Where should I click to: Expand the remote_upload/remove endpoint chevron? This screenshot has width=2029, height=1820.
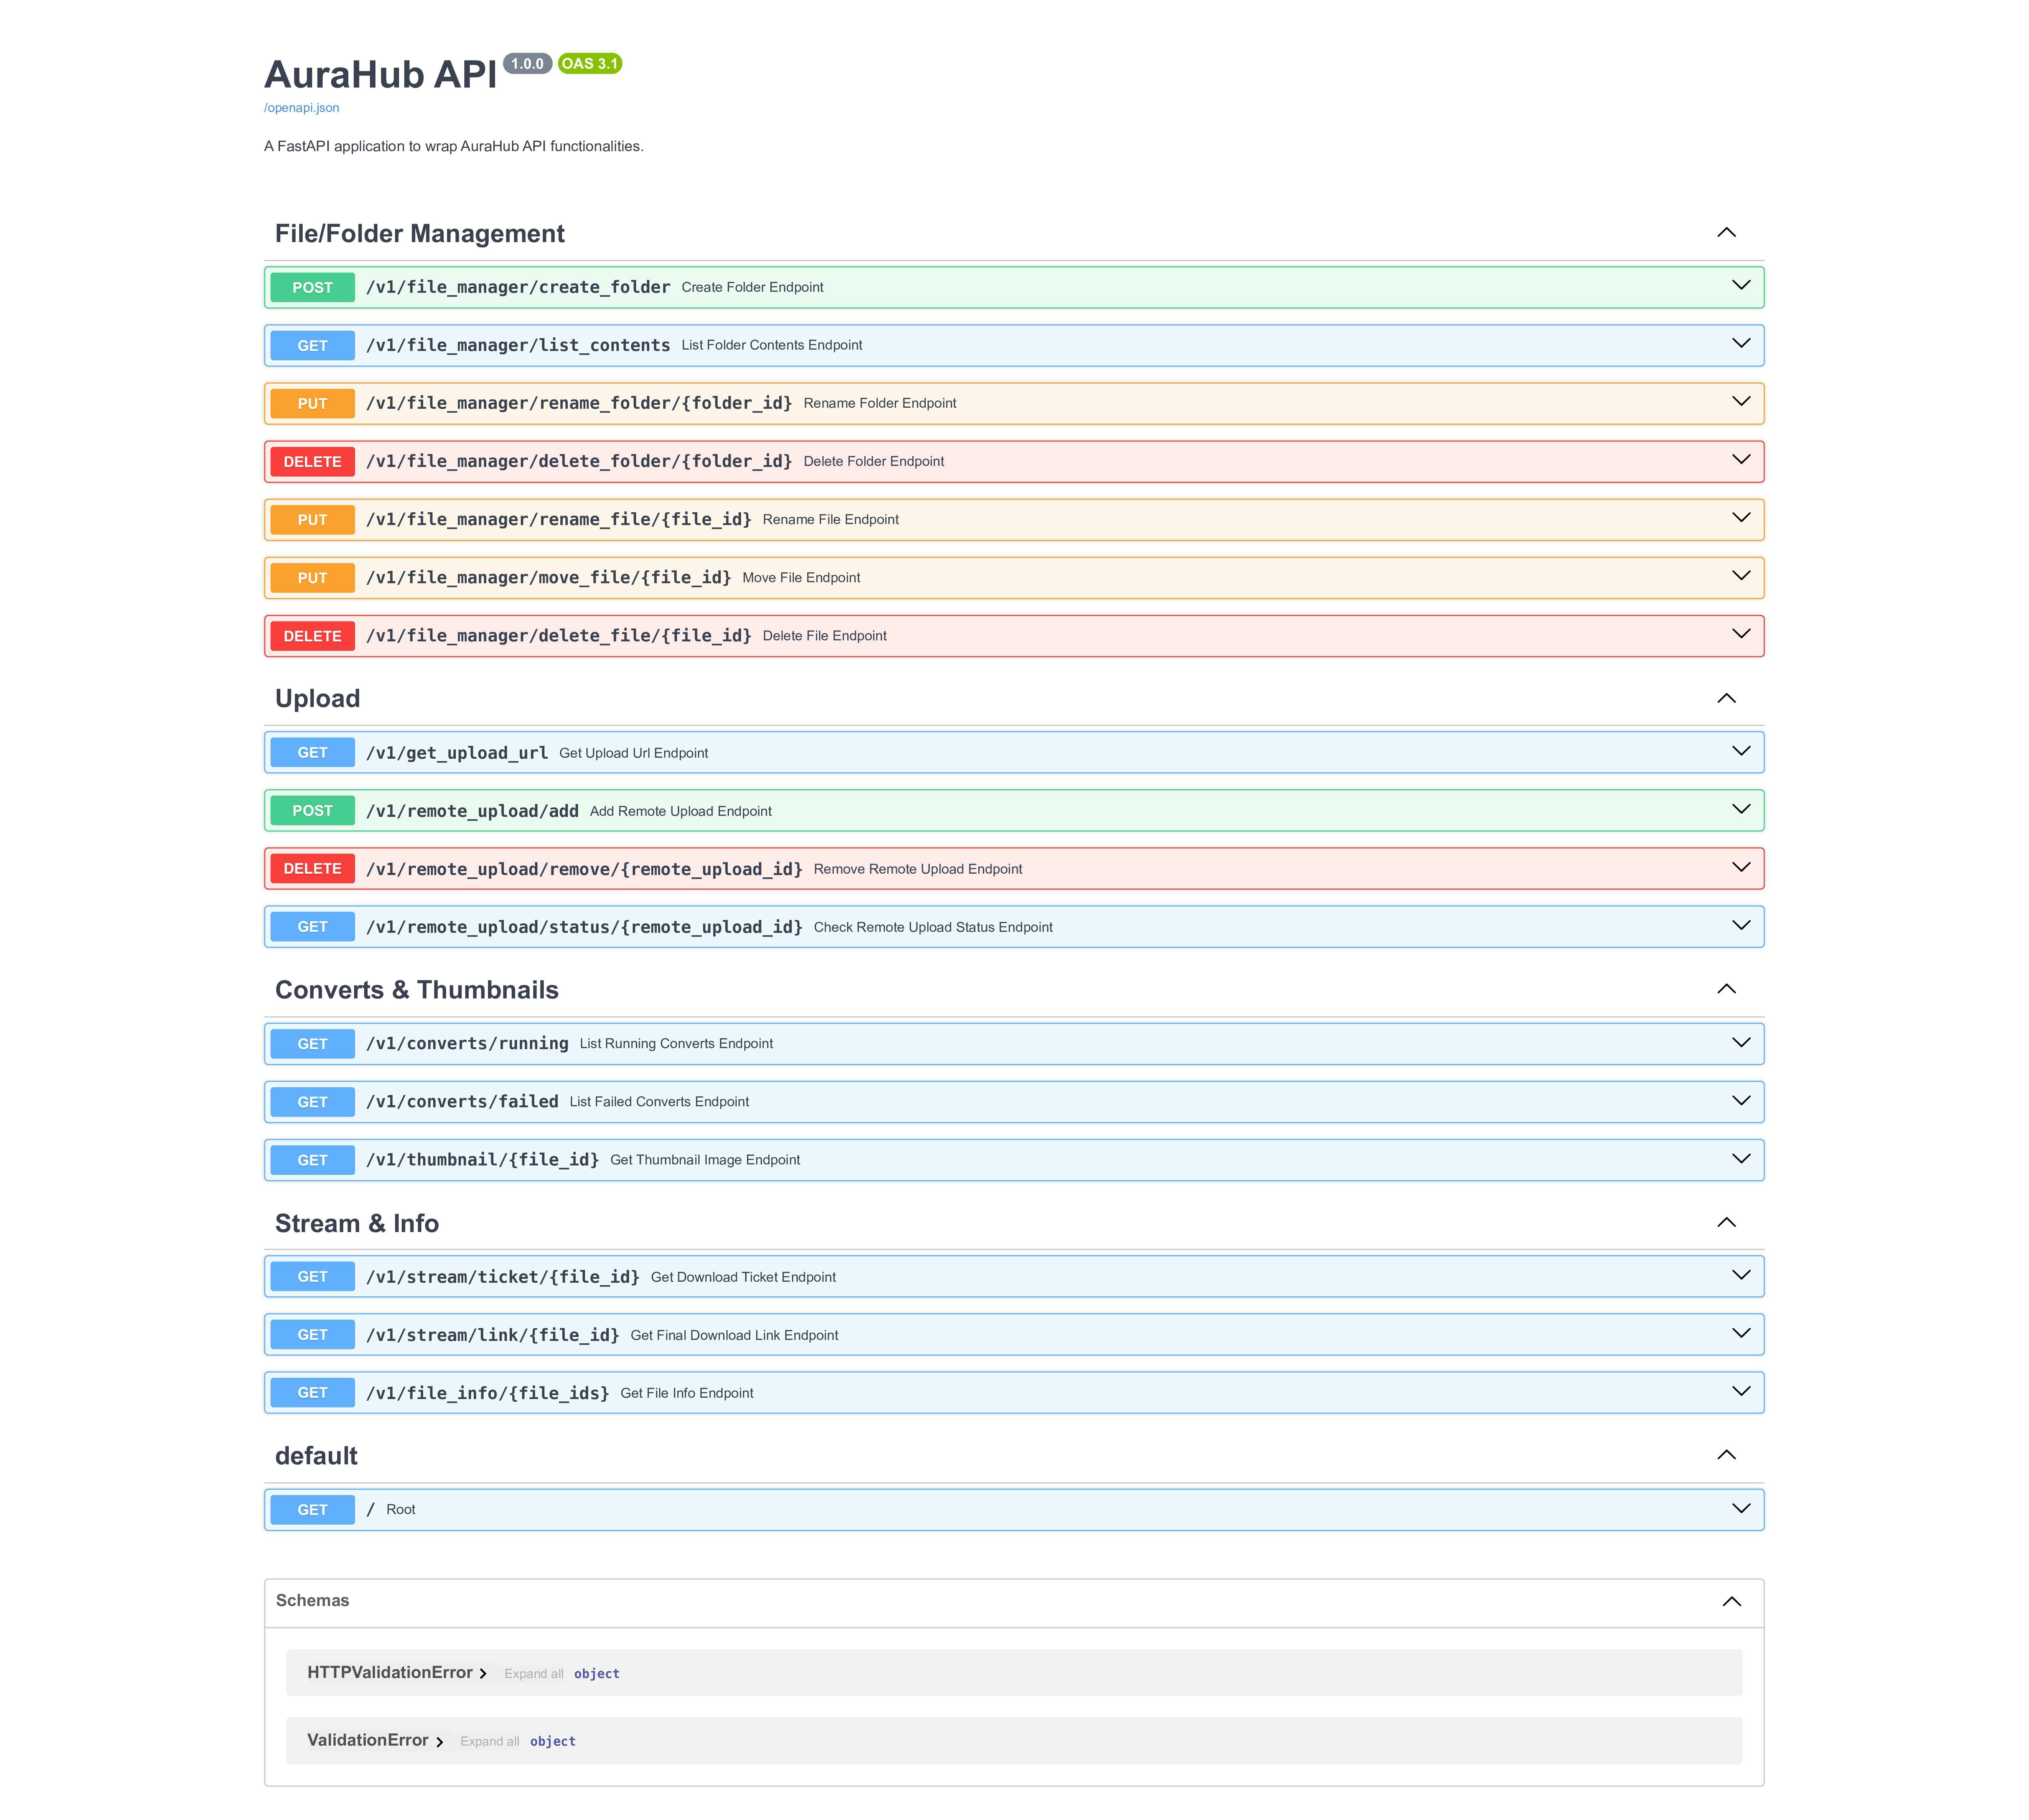click(1741, 867)
